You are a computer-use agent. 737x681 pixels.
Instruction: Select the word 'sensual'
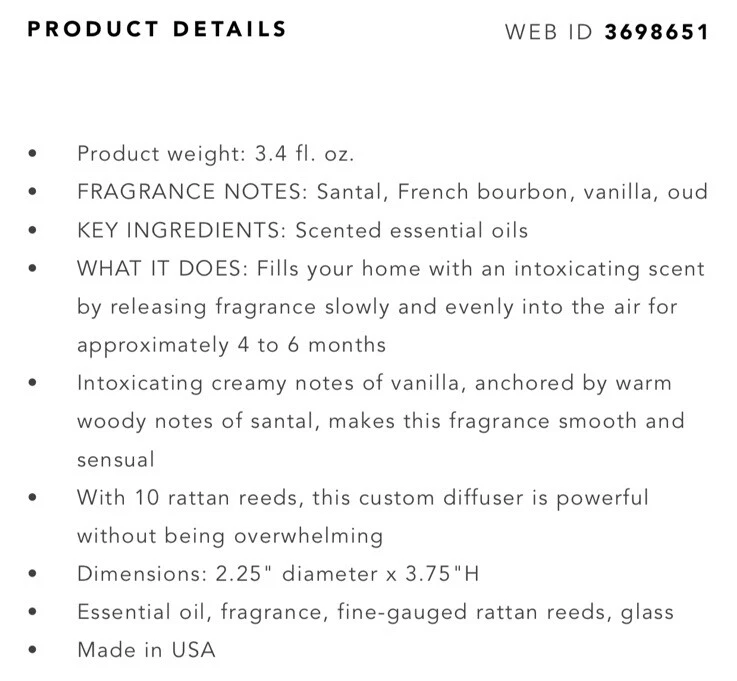coord(116,459)
